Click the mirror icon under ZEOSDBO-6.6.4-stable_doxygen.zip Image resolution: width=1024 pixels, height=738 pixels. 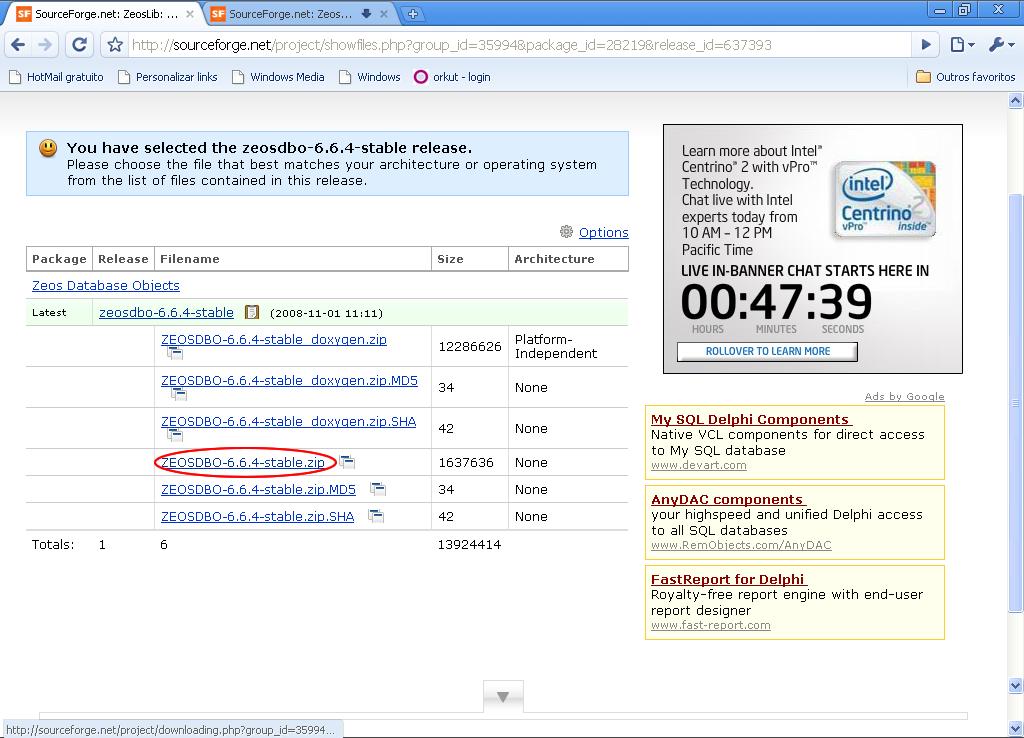point(174,353)
